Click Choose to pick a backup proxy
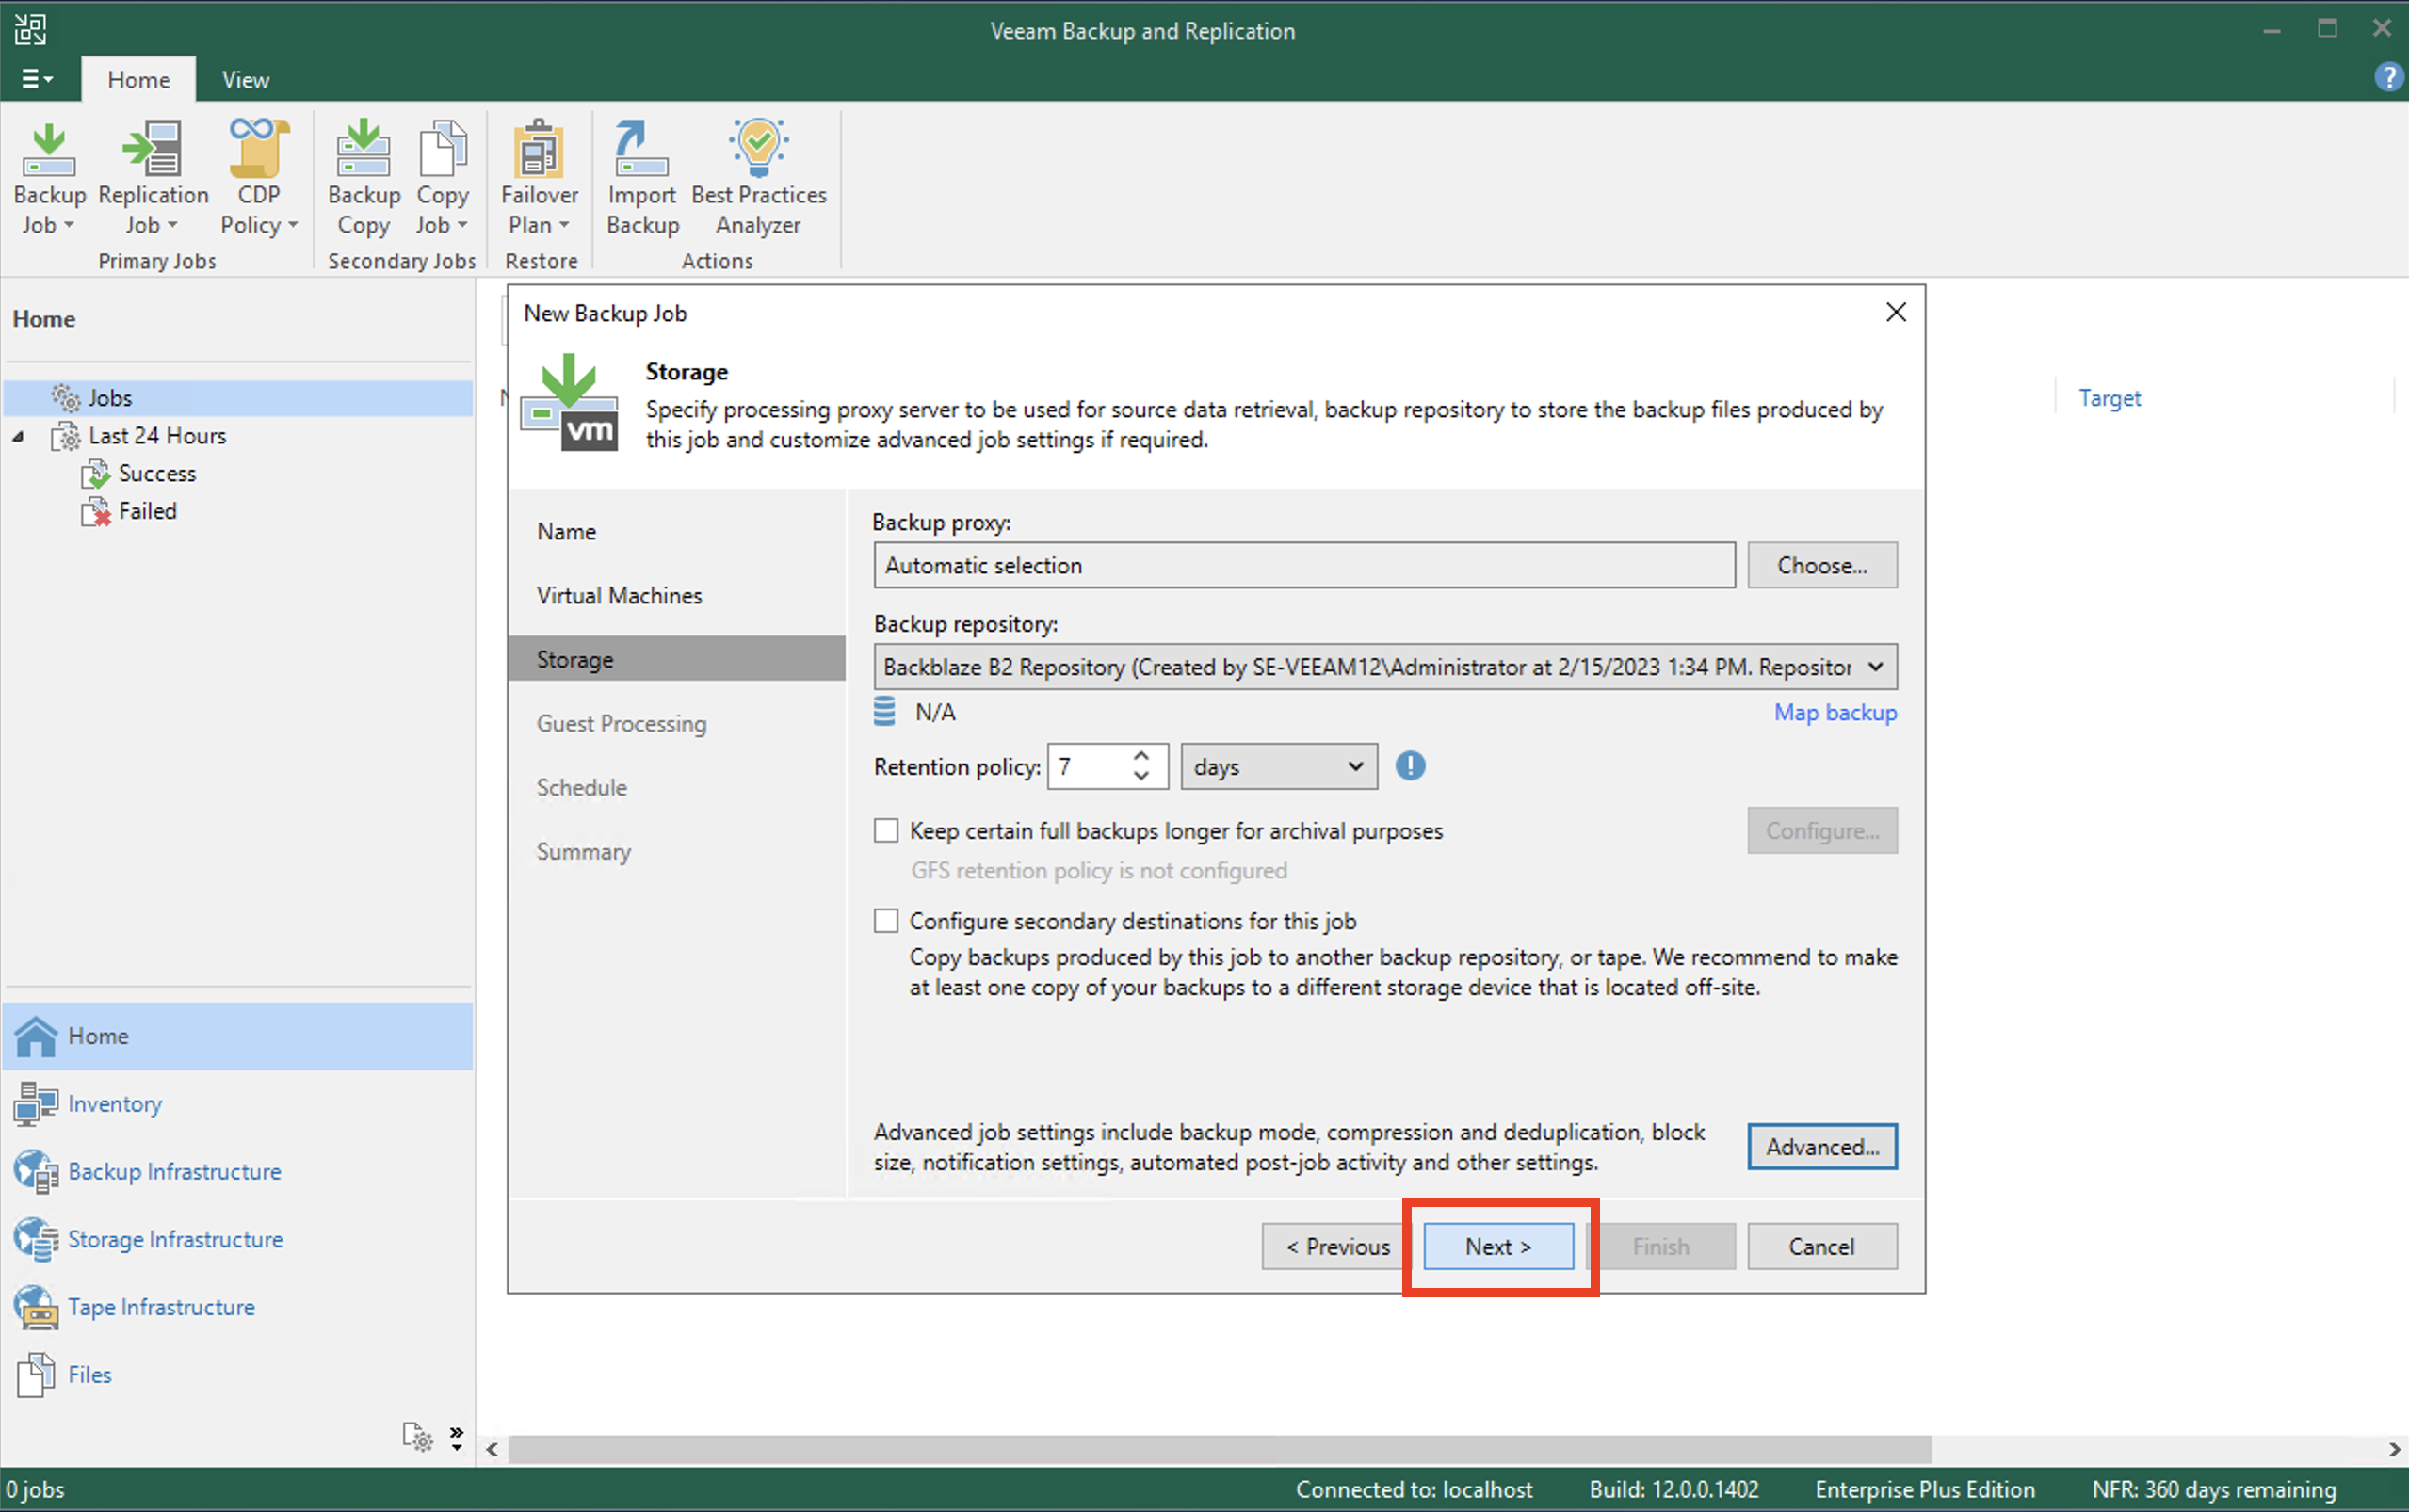 [1821, 566]
